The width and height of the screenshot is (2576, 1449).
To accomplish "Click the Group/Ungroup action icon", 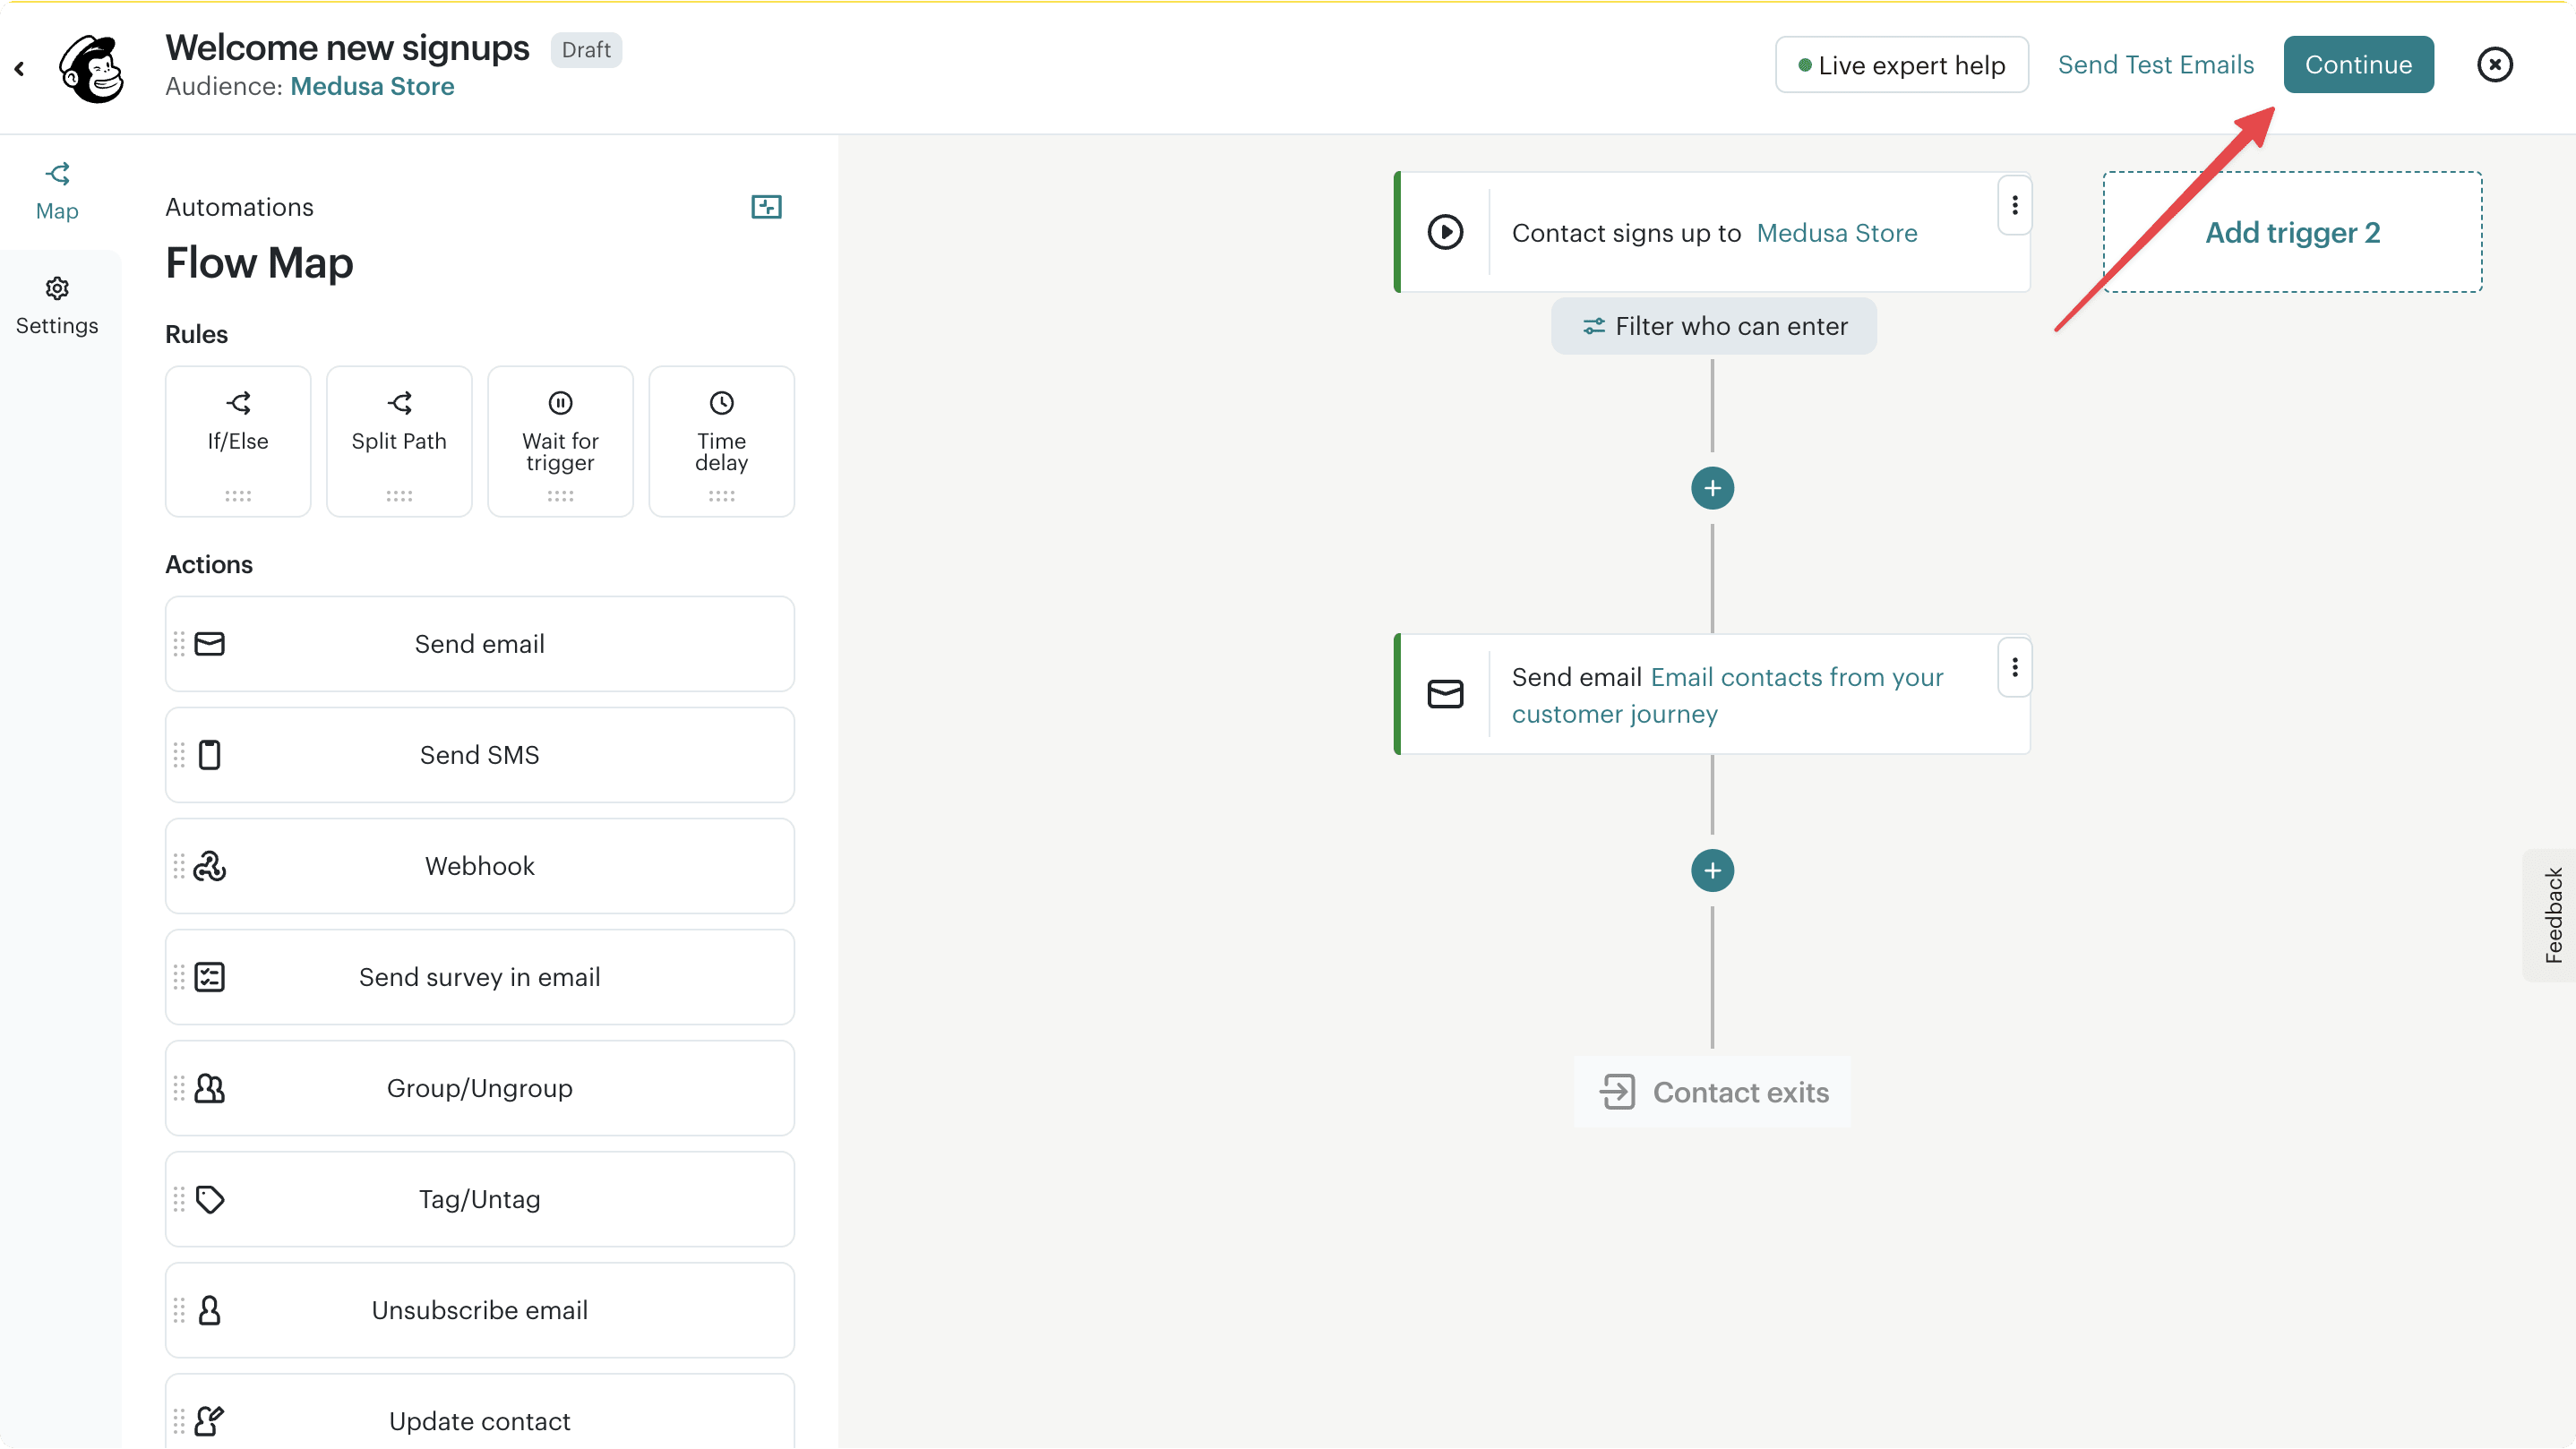I will coord(209,1088).
